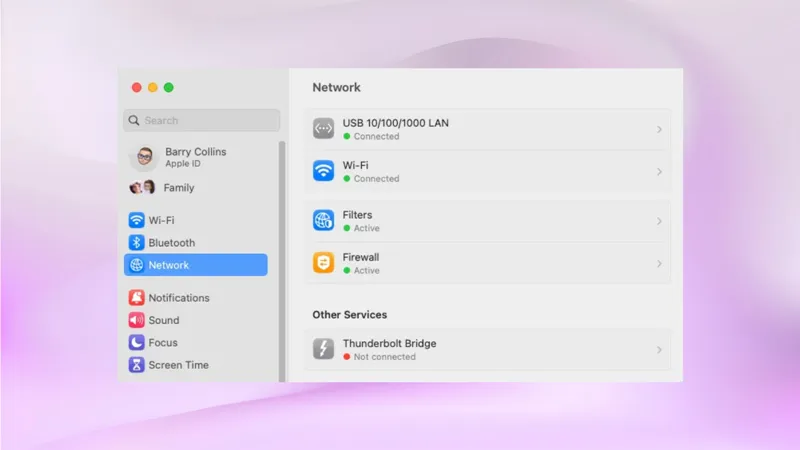The image size is (800, 450).
Task: Open Barry Collins Apple ID
Action: coord(195,157)
